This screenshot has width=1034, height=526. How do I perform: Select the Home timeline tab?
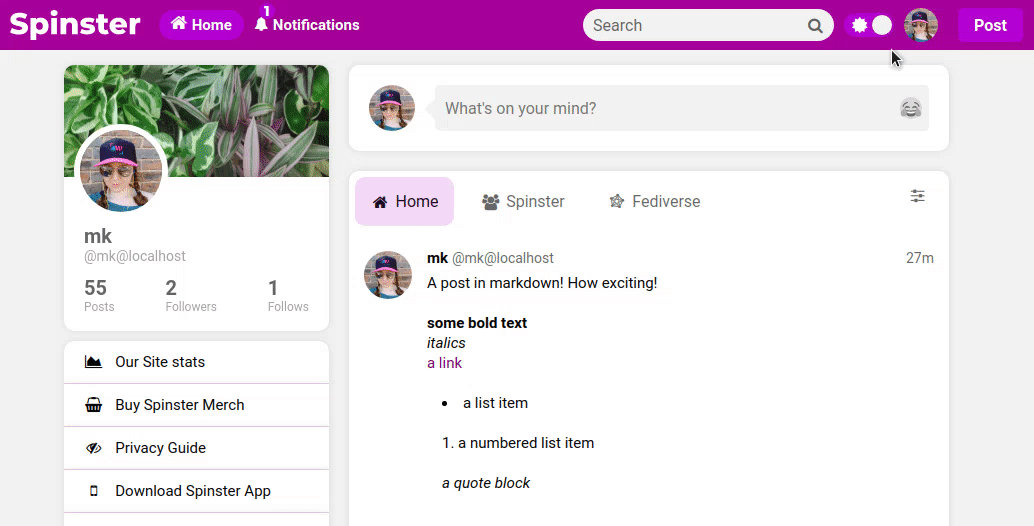[x=405, y=202]
